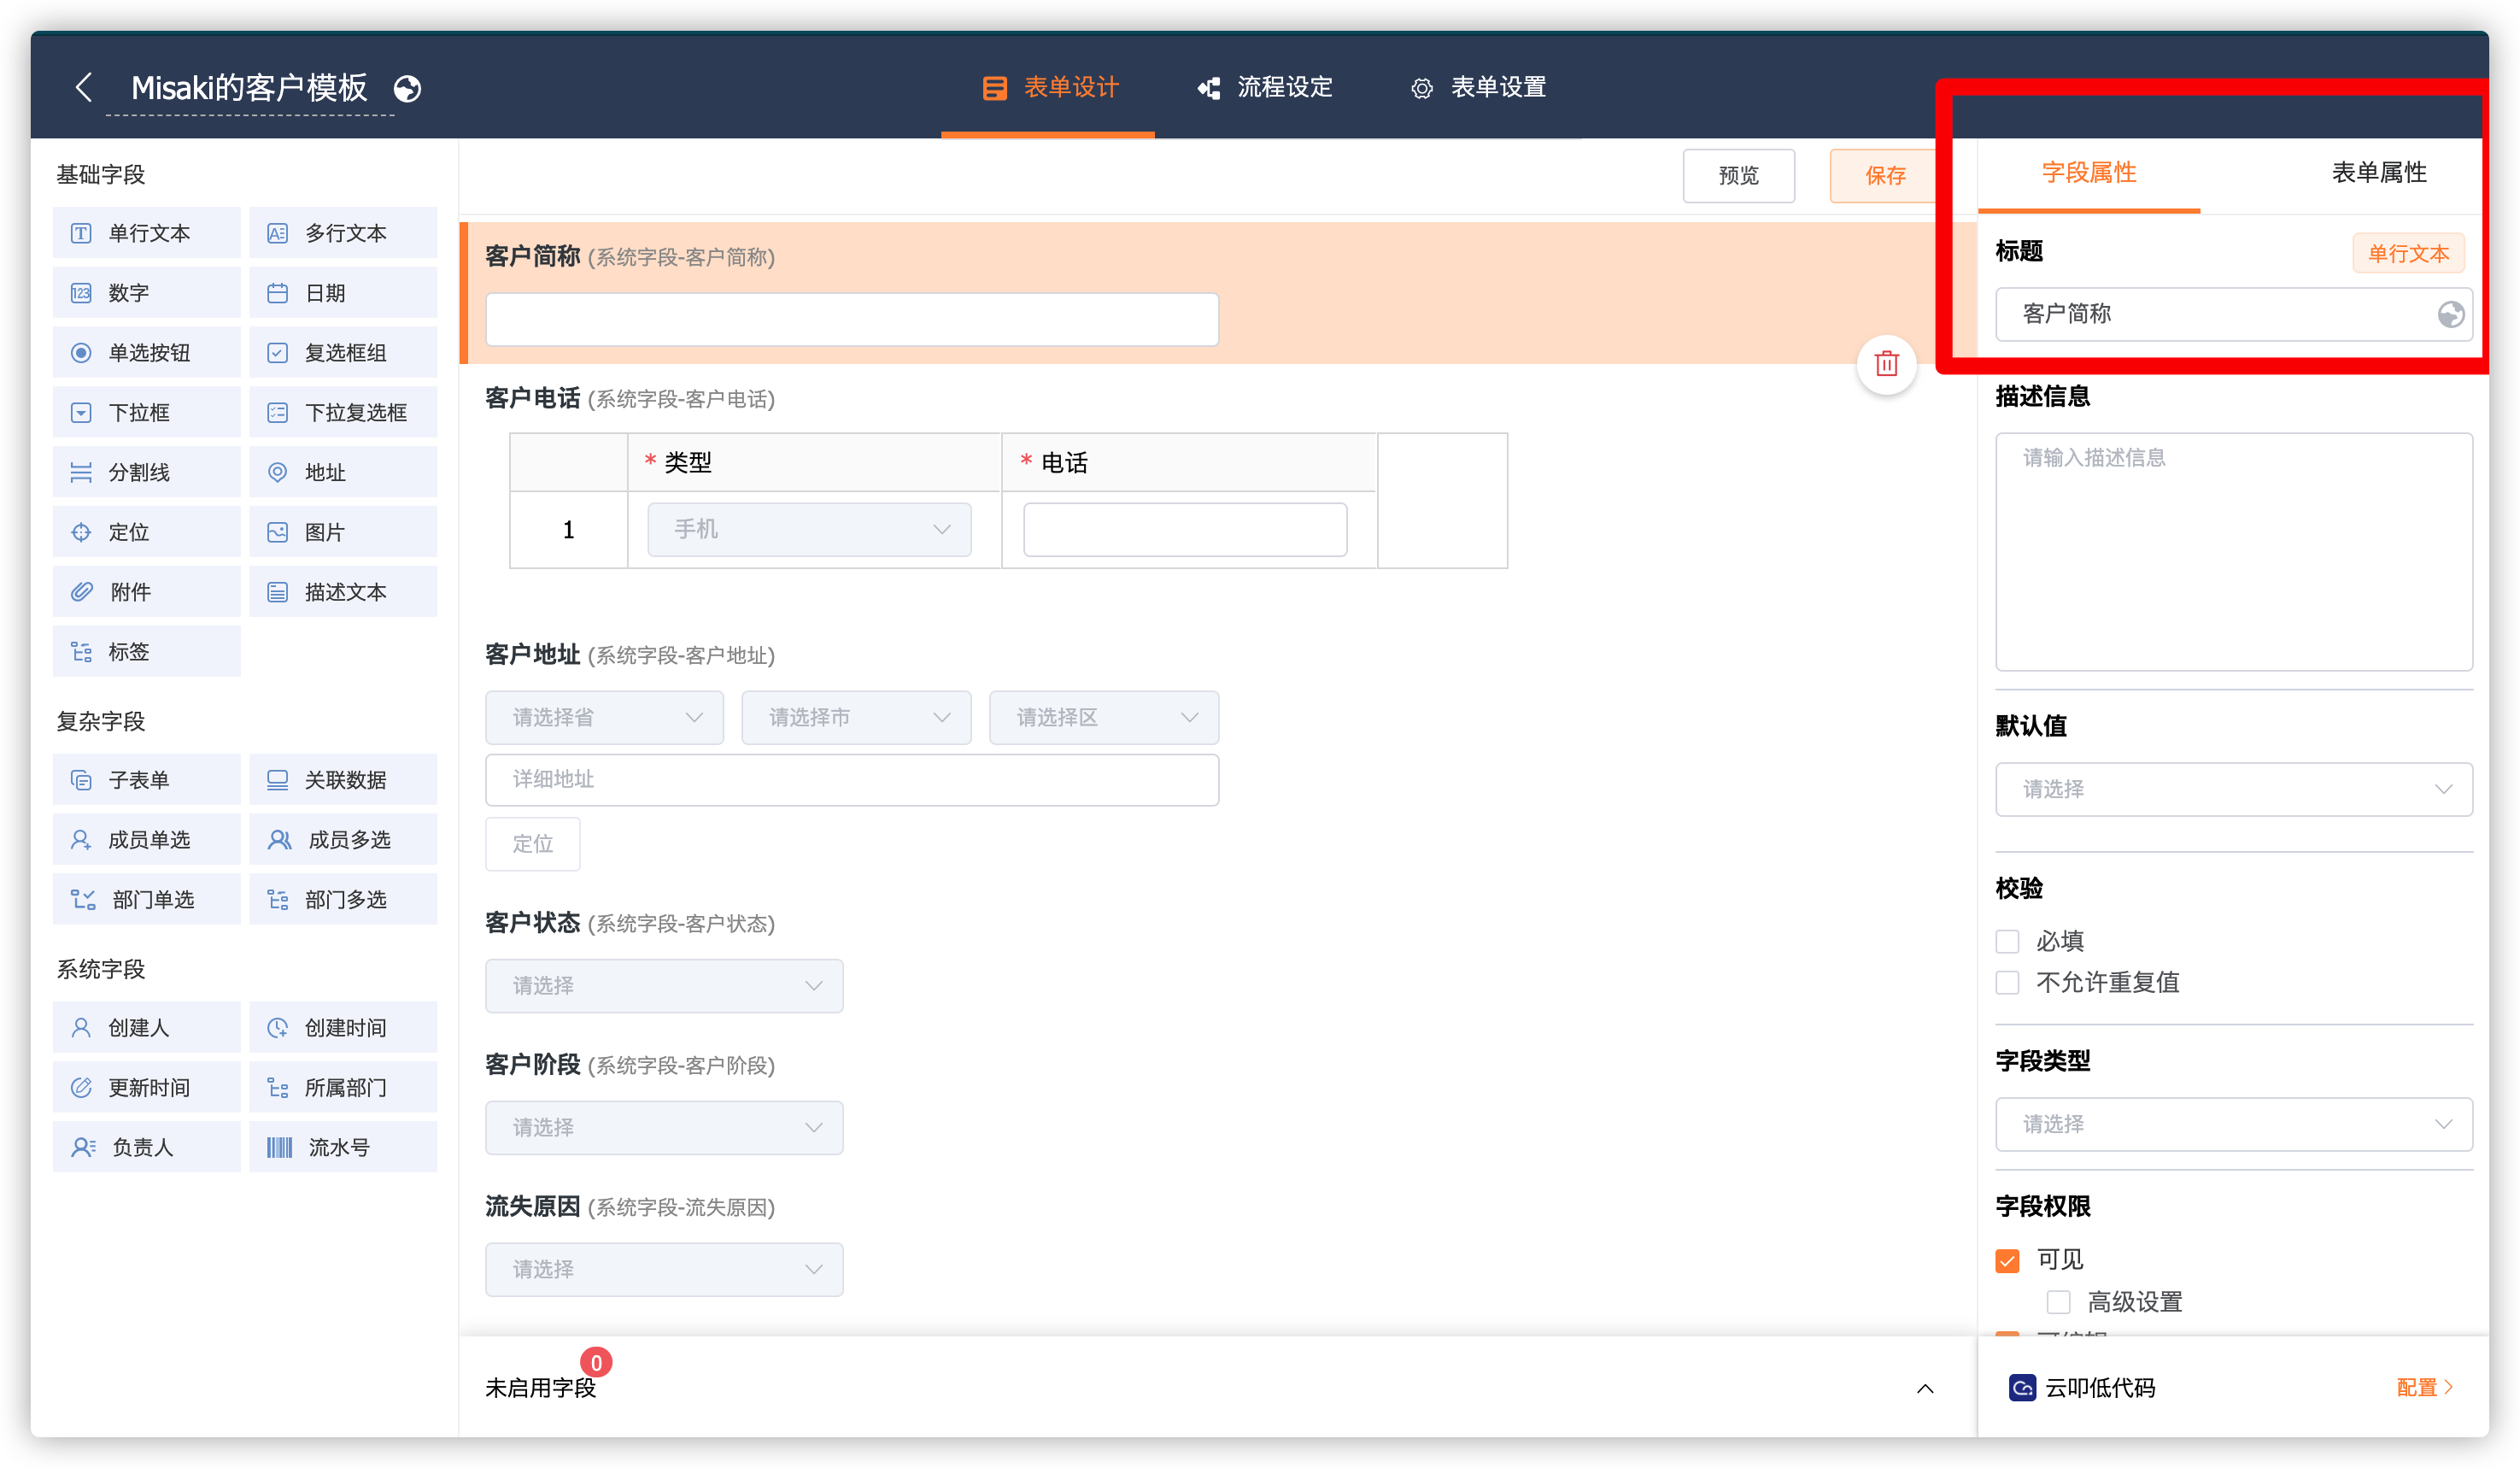Open the 请选择省 province dropdown
This screenshot has height=1468, width=2520.
coord(604,718)
